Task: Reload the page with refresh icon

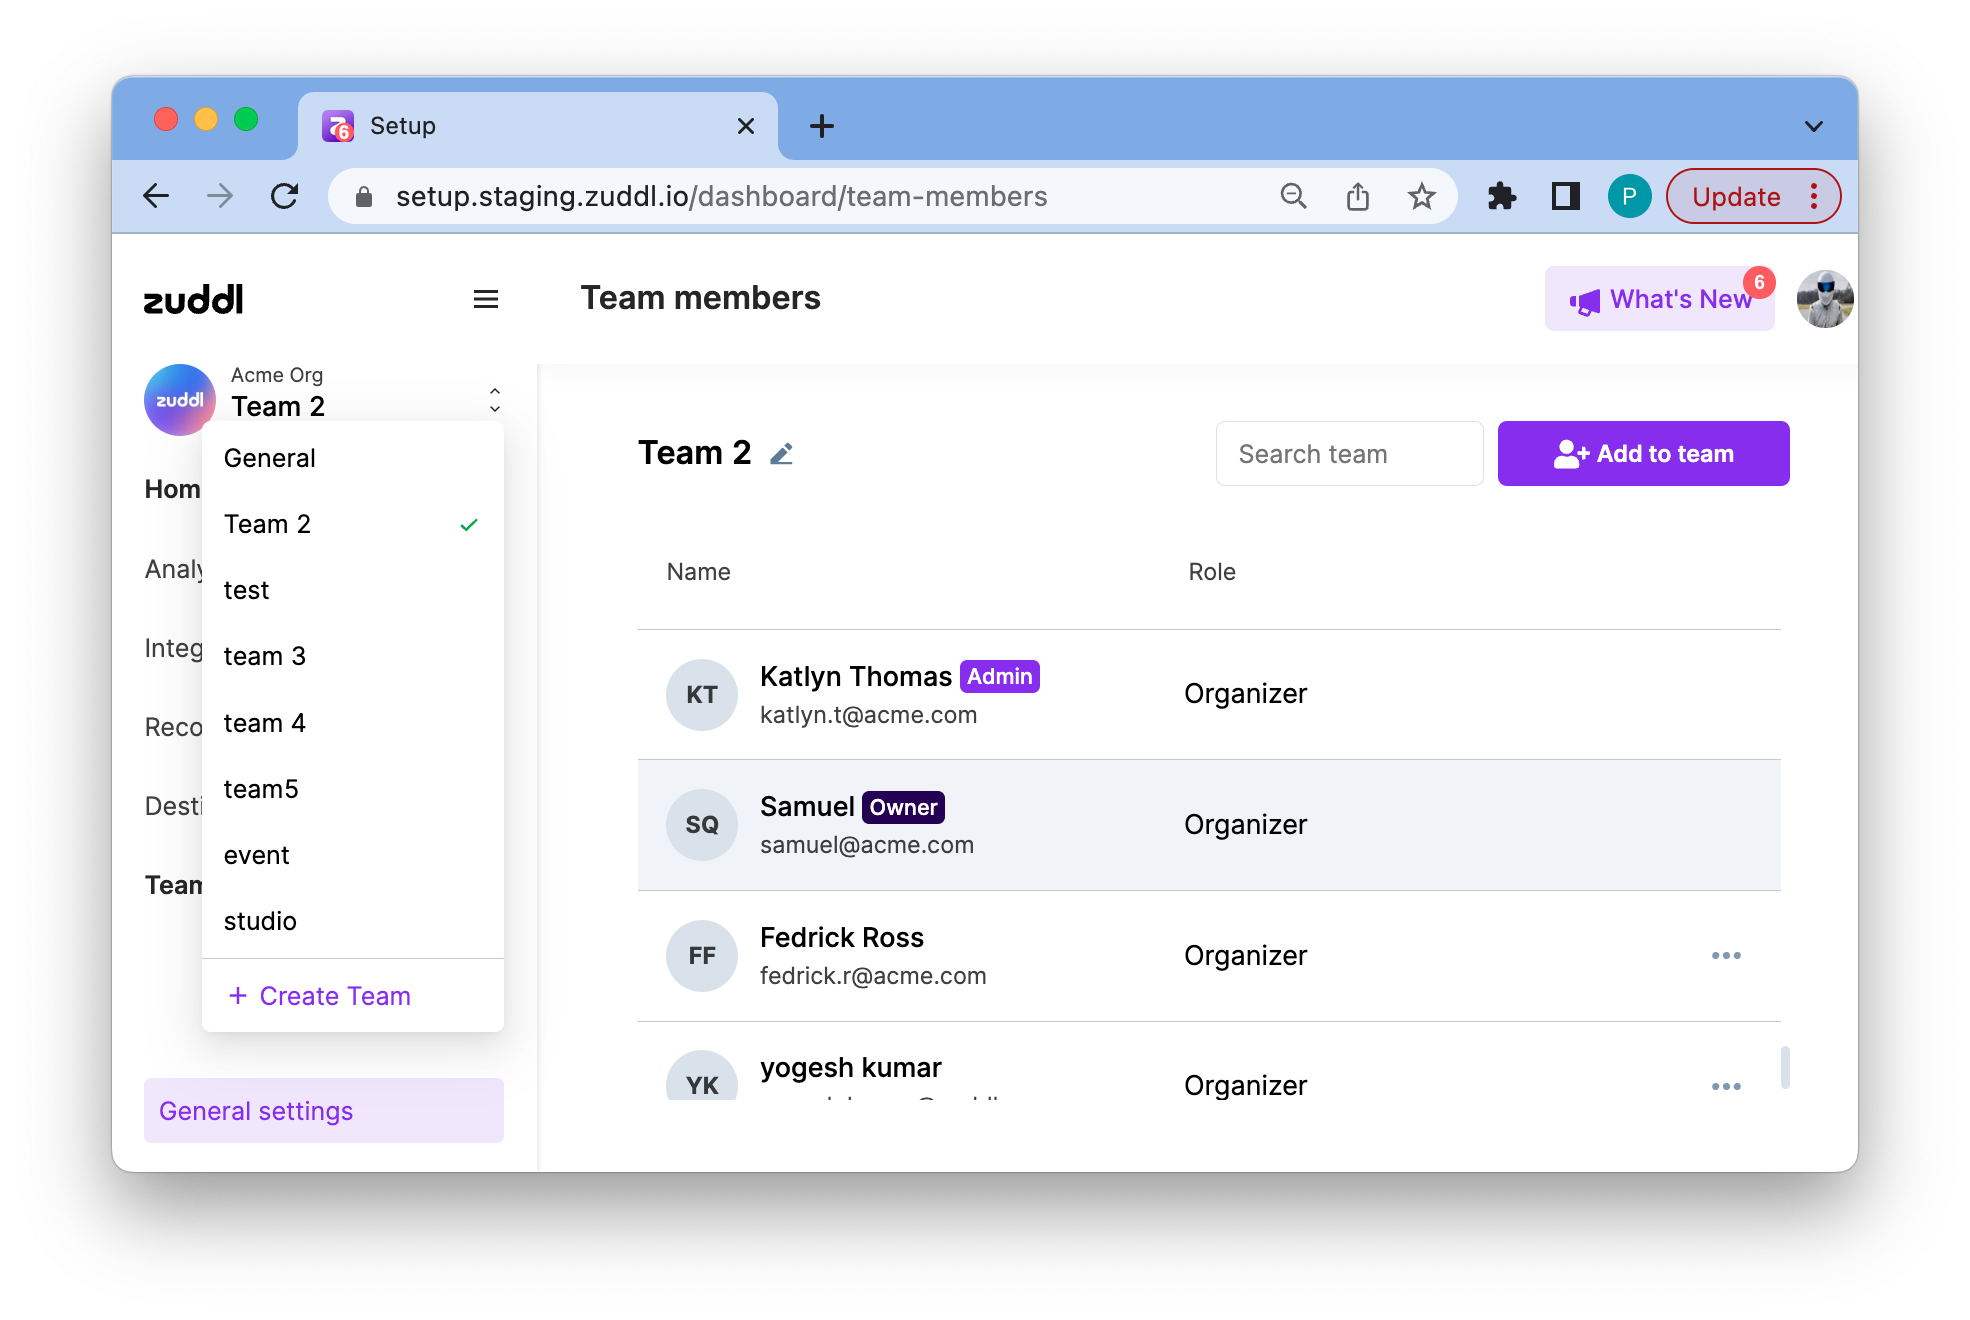Action: [285, 196]
